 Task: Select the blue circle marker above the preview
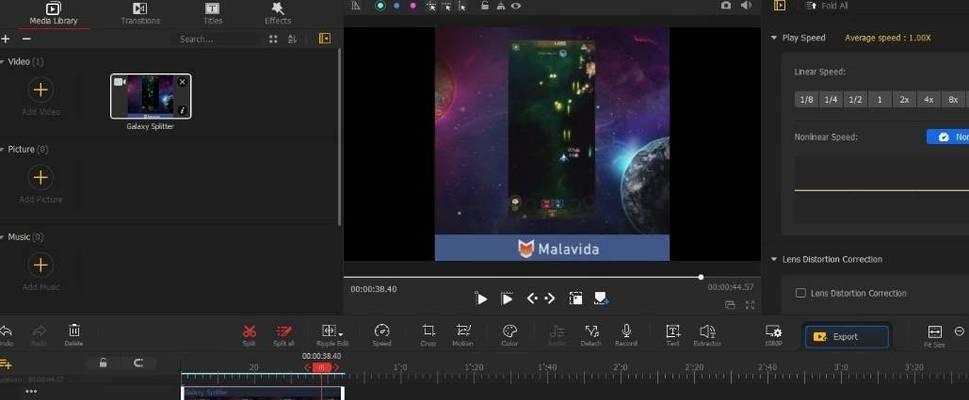(x=396, y=6)
